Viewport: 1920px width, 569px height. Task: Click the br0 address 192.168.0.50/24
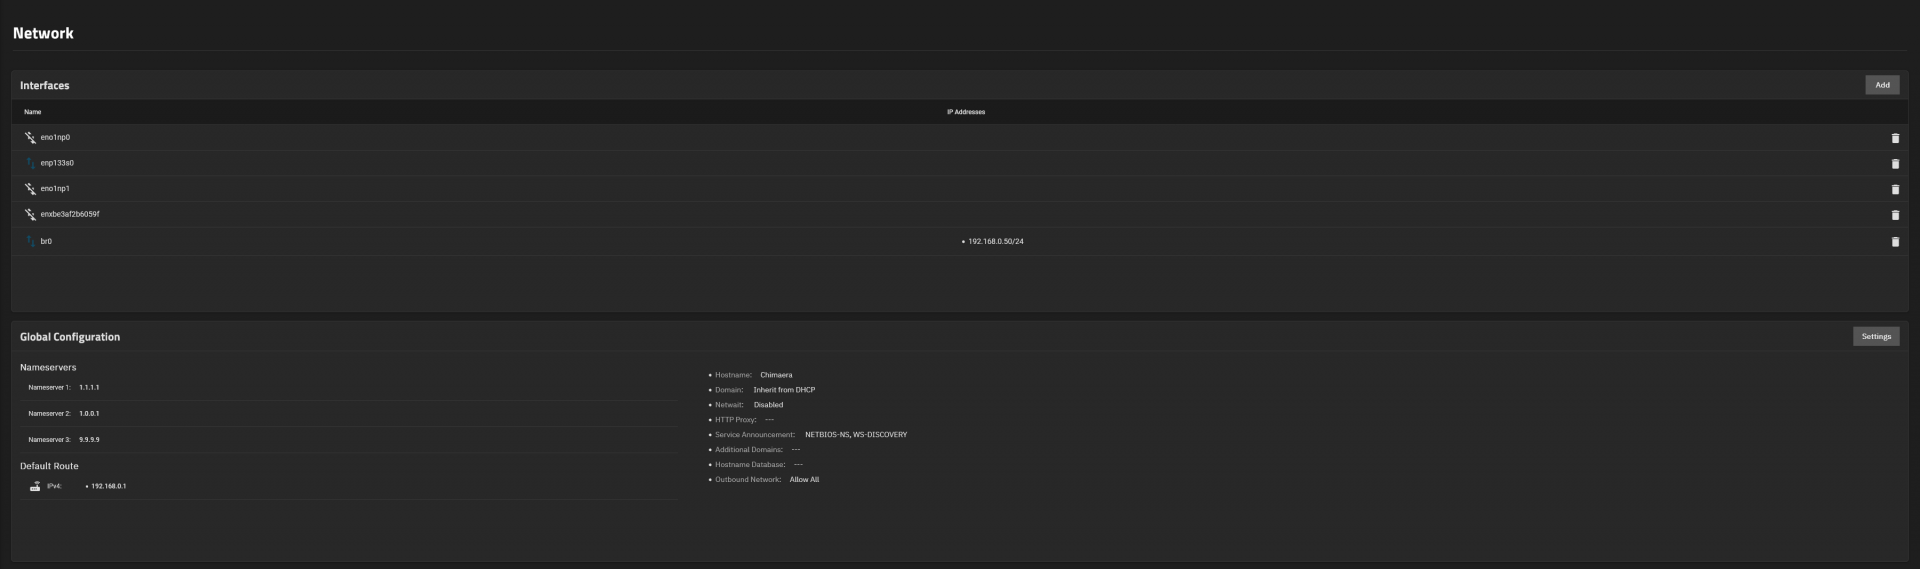[x=995, y=241]
